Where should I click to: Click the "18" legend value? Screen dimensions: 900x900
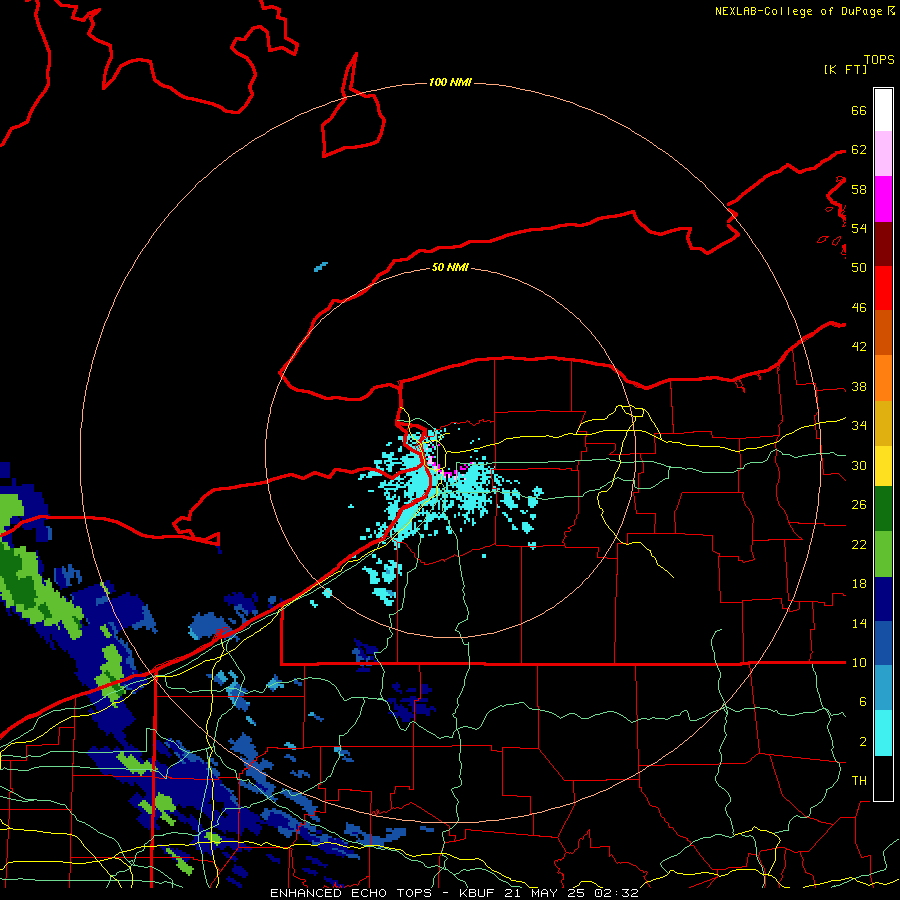click(x=859, y=584)
